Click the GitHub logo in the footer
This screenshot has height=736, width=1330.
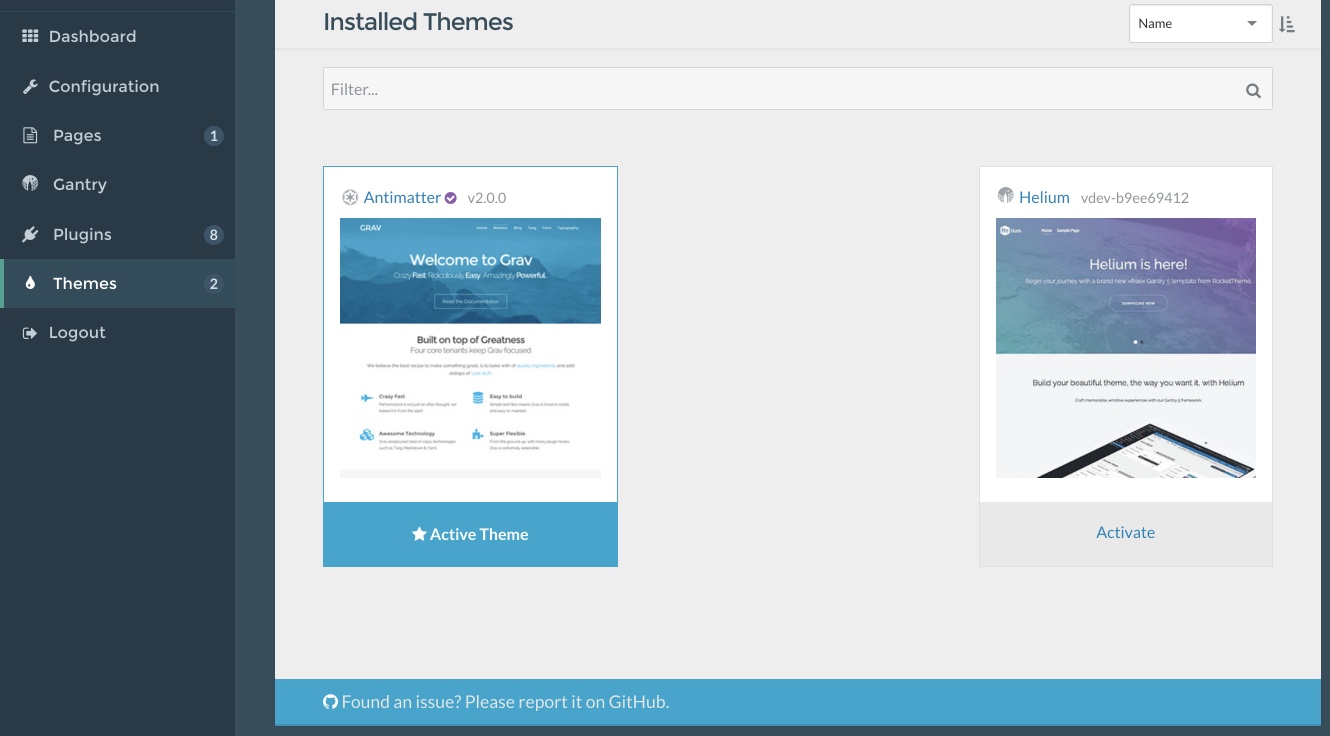coord(330,701)
